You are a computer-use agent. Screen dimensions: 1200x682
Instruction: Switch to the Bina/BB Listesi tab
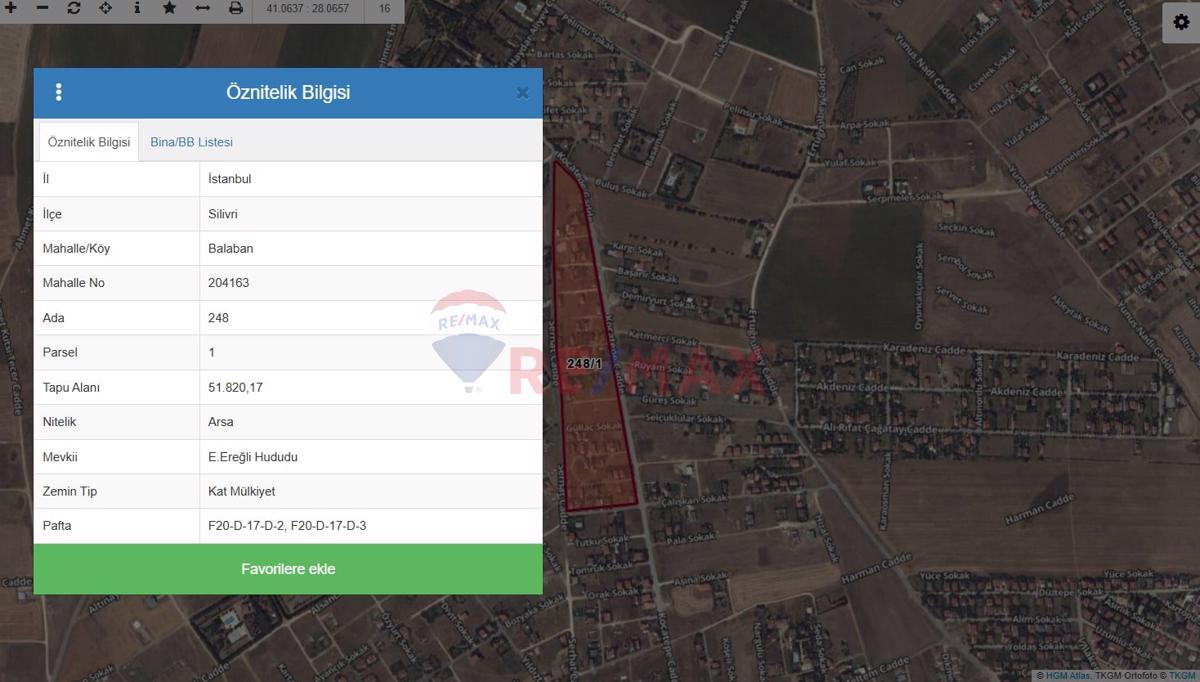click(x=190, y=142)
